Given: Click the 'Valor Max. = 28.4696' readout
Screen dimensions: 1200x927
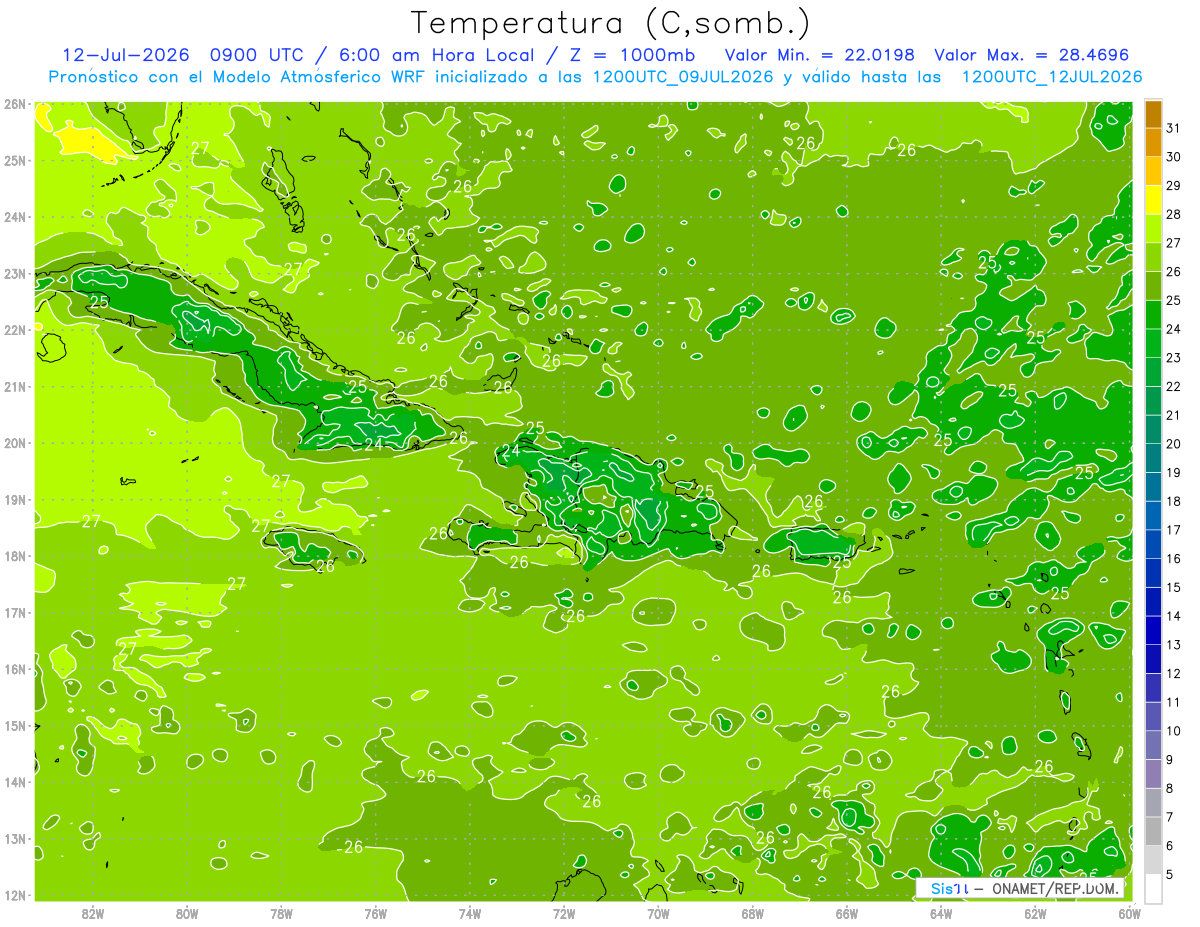Looking at the screenshot, I should click(x=1031, y=55).
